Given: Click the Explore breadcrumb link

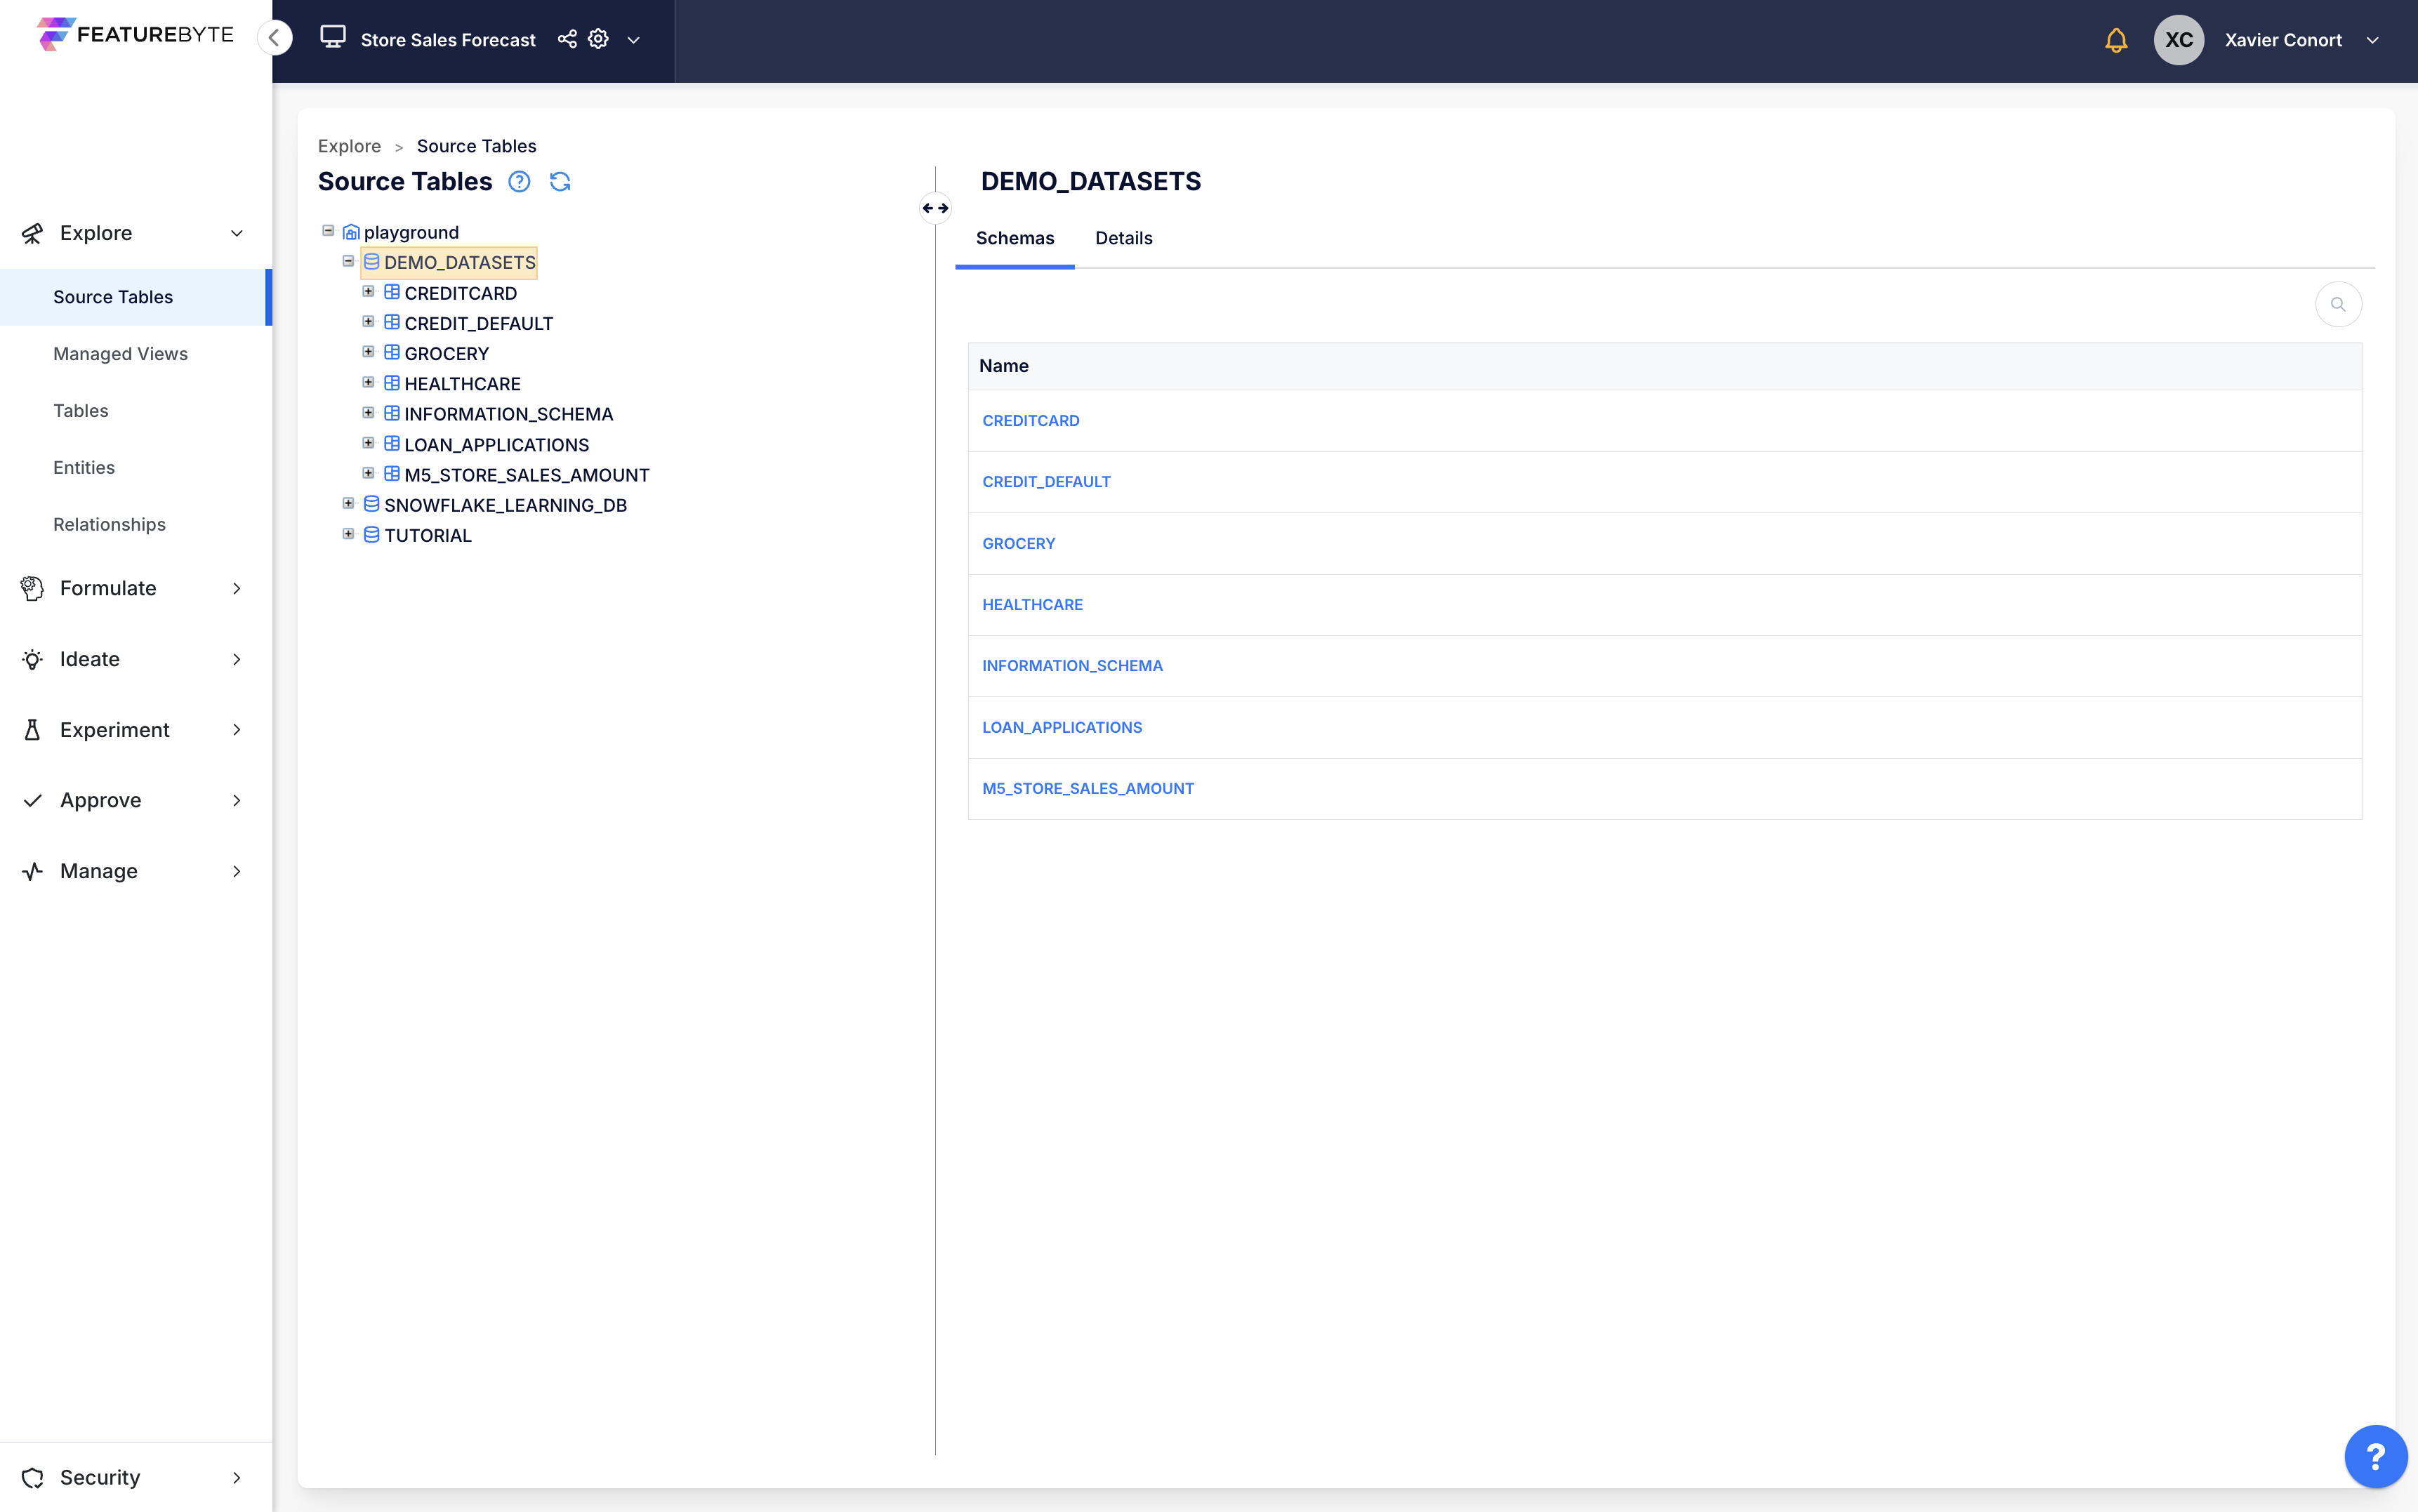Looking at the screenshot, I should point(349,146).
